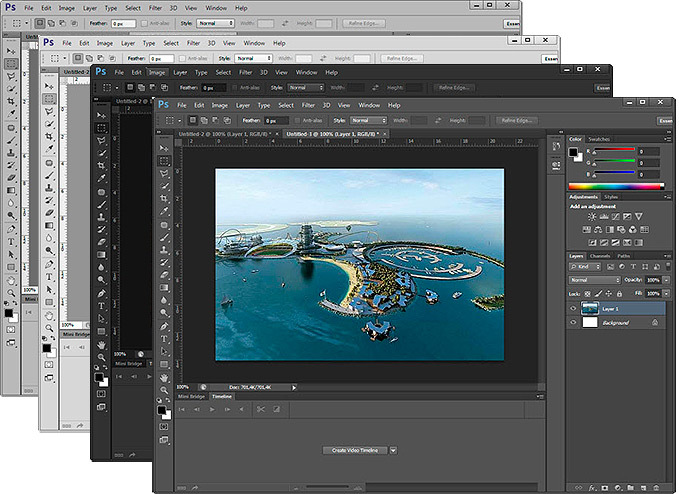Select the Type tool in the light gray window
The height and width of the screenshot is (494, 679).
tap(49, 277)
